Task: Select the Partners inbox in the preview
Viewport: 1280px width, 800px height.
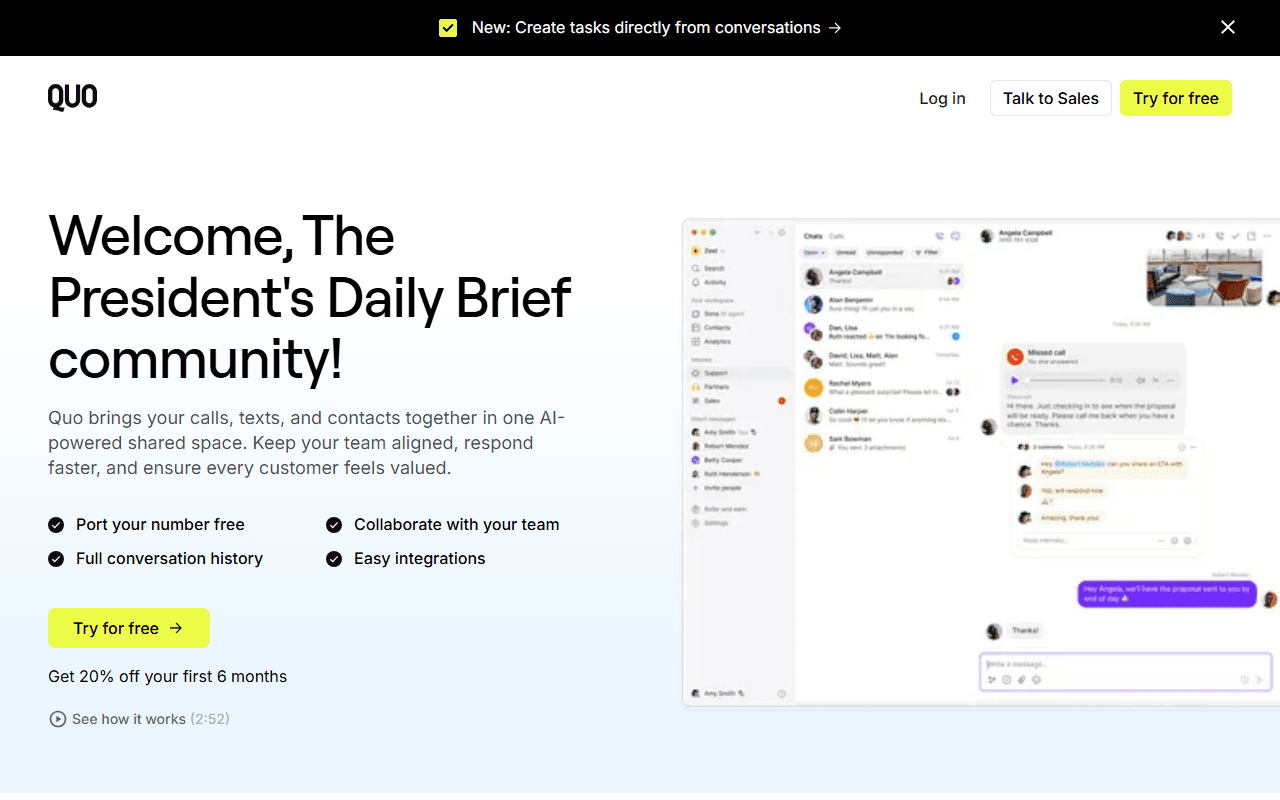Action: click(738, 387)
